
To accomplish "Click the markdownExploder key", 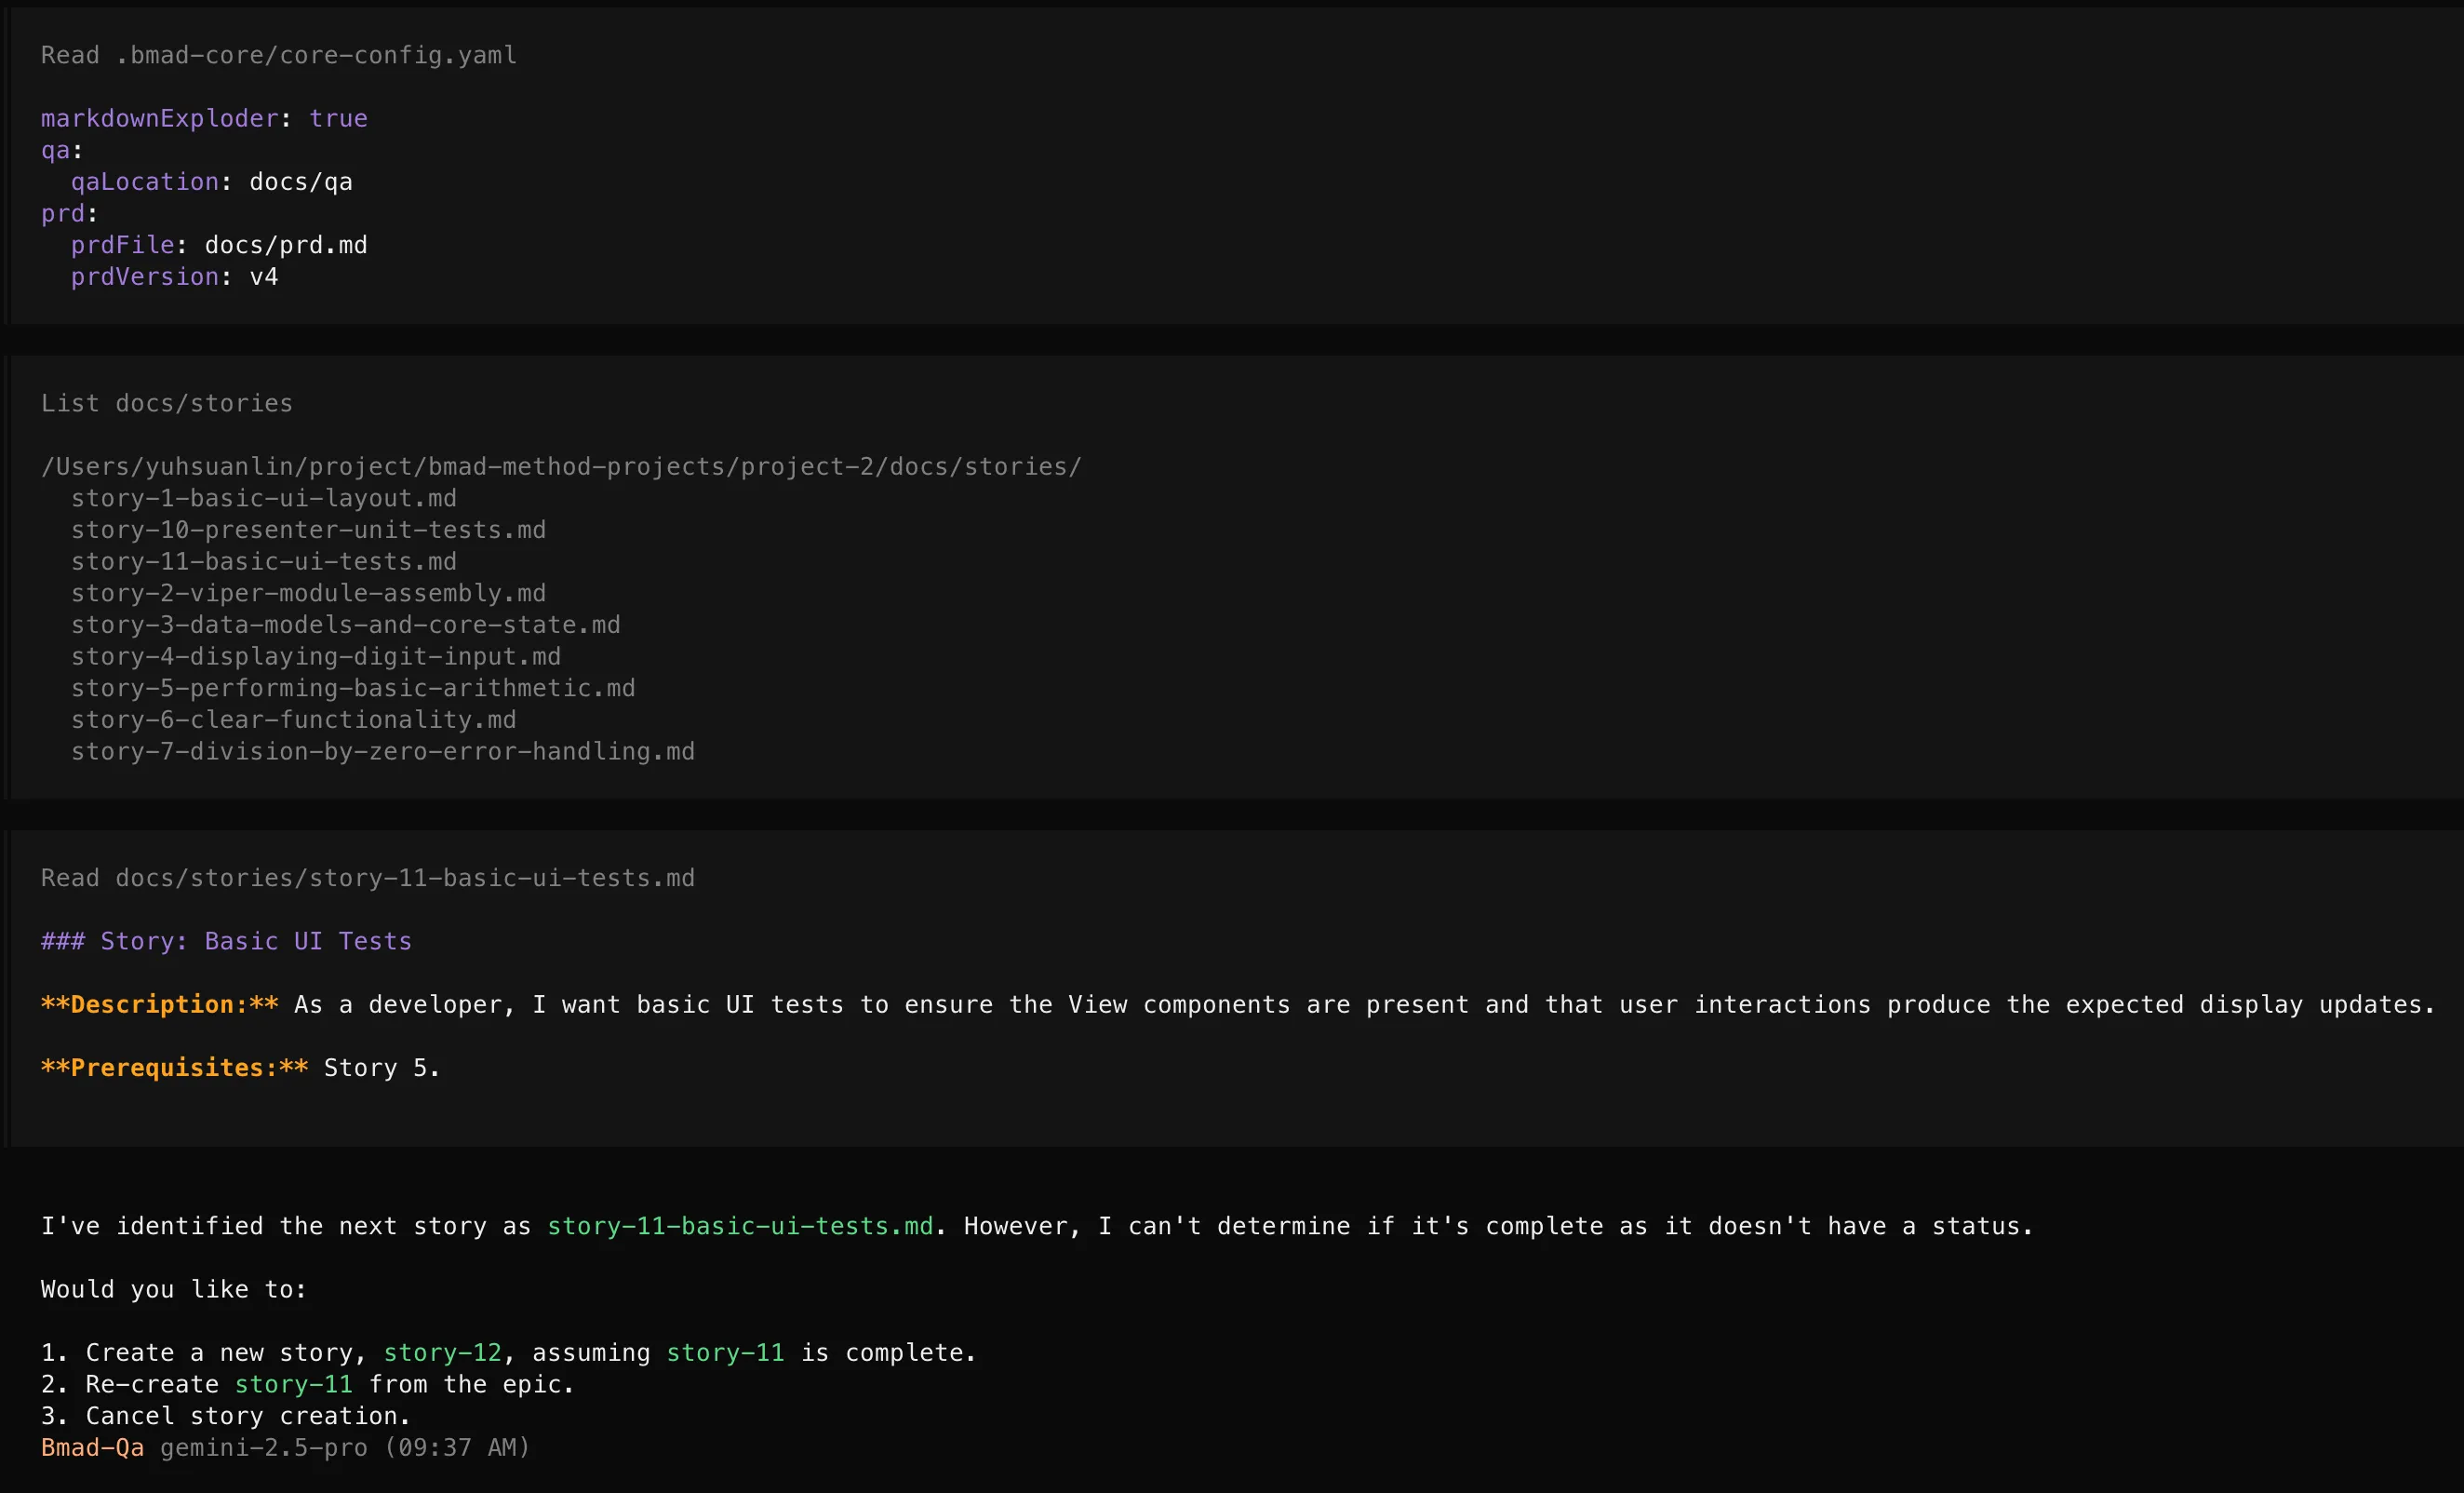I will [159, 118].
